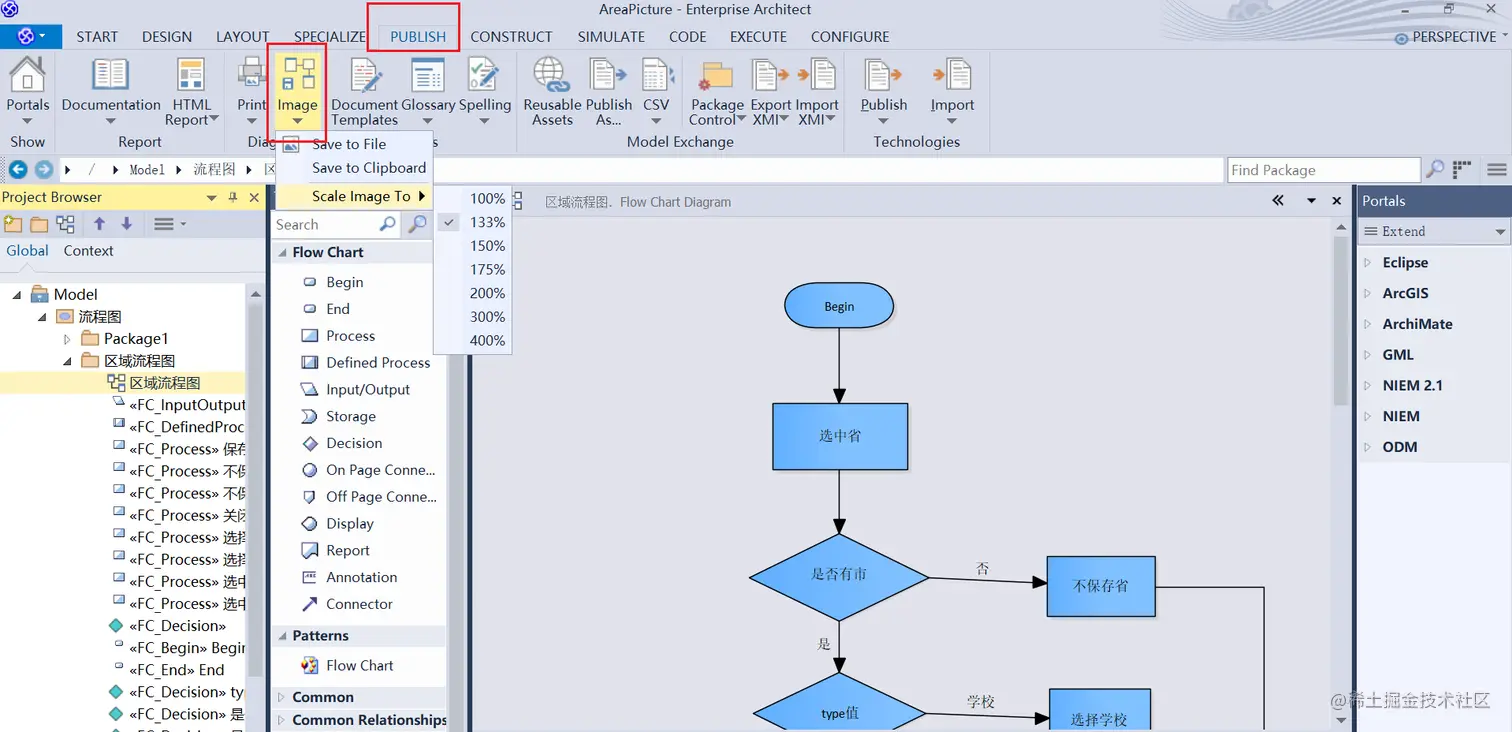
Task: Open Portals in the Show ribbon group
Action: [x=27, y=89]
